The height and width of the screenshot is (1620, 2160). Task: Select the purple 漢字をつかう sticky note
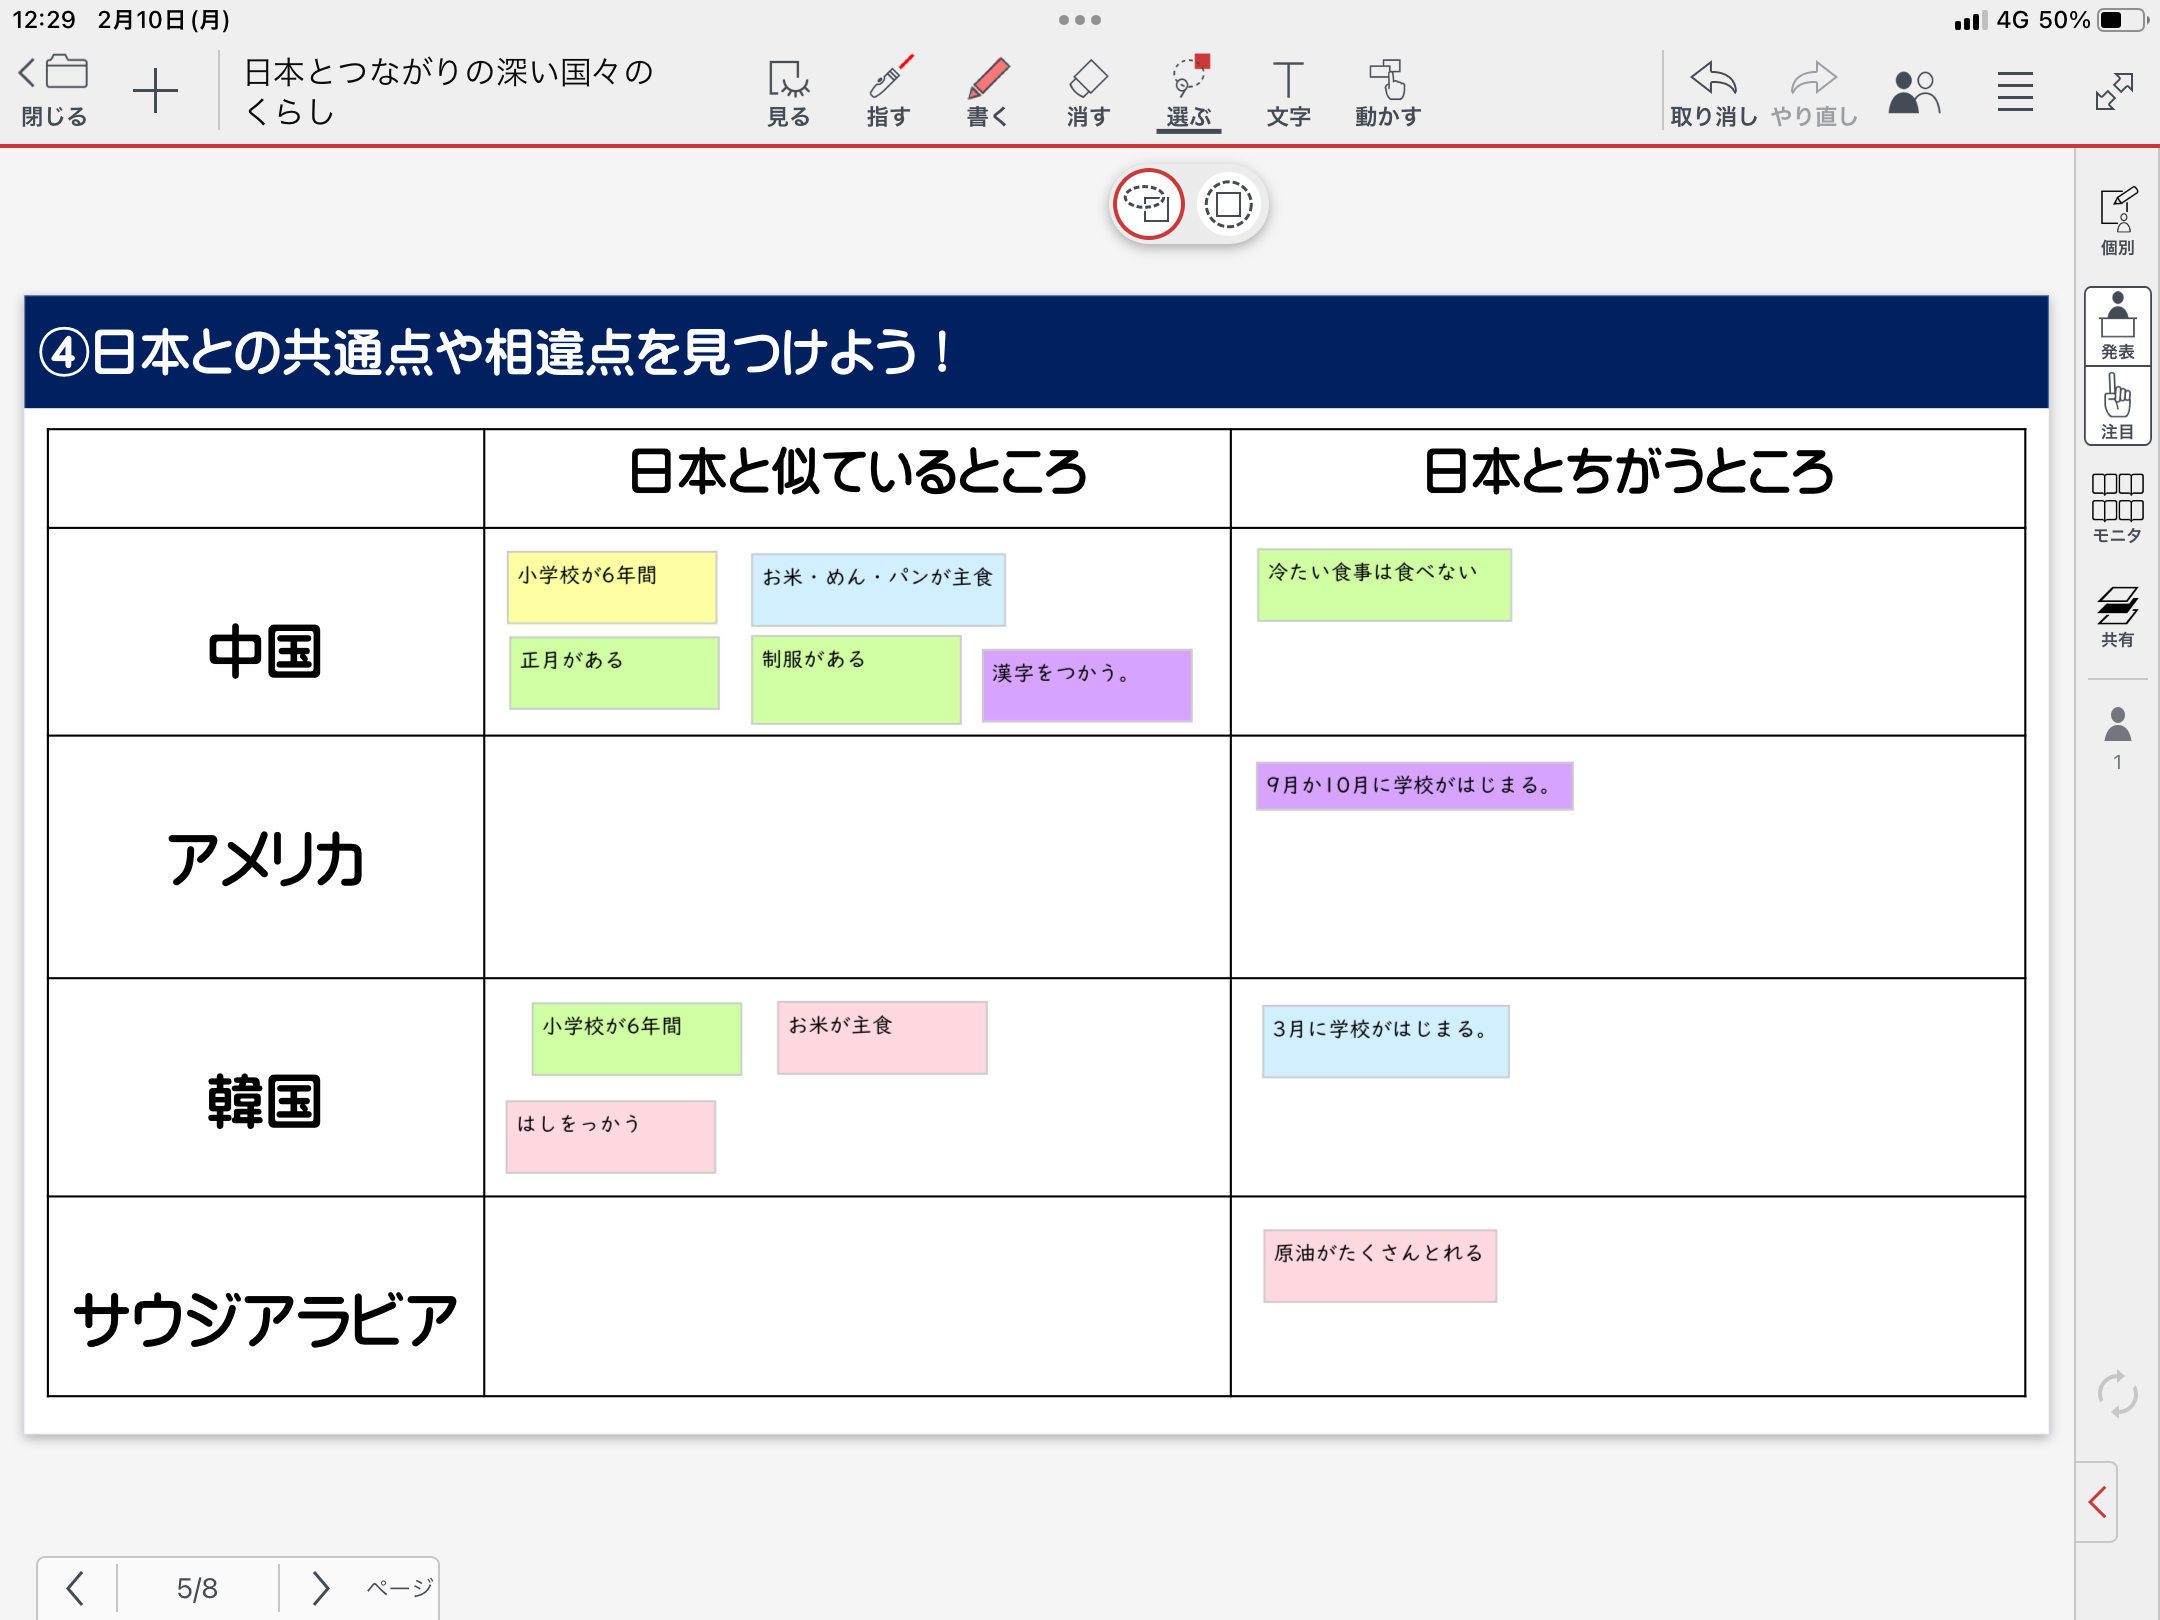(x=1086, y=685)
